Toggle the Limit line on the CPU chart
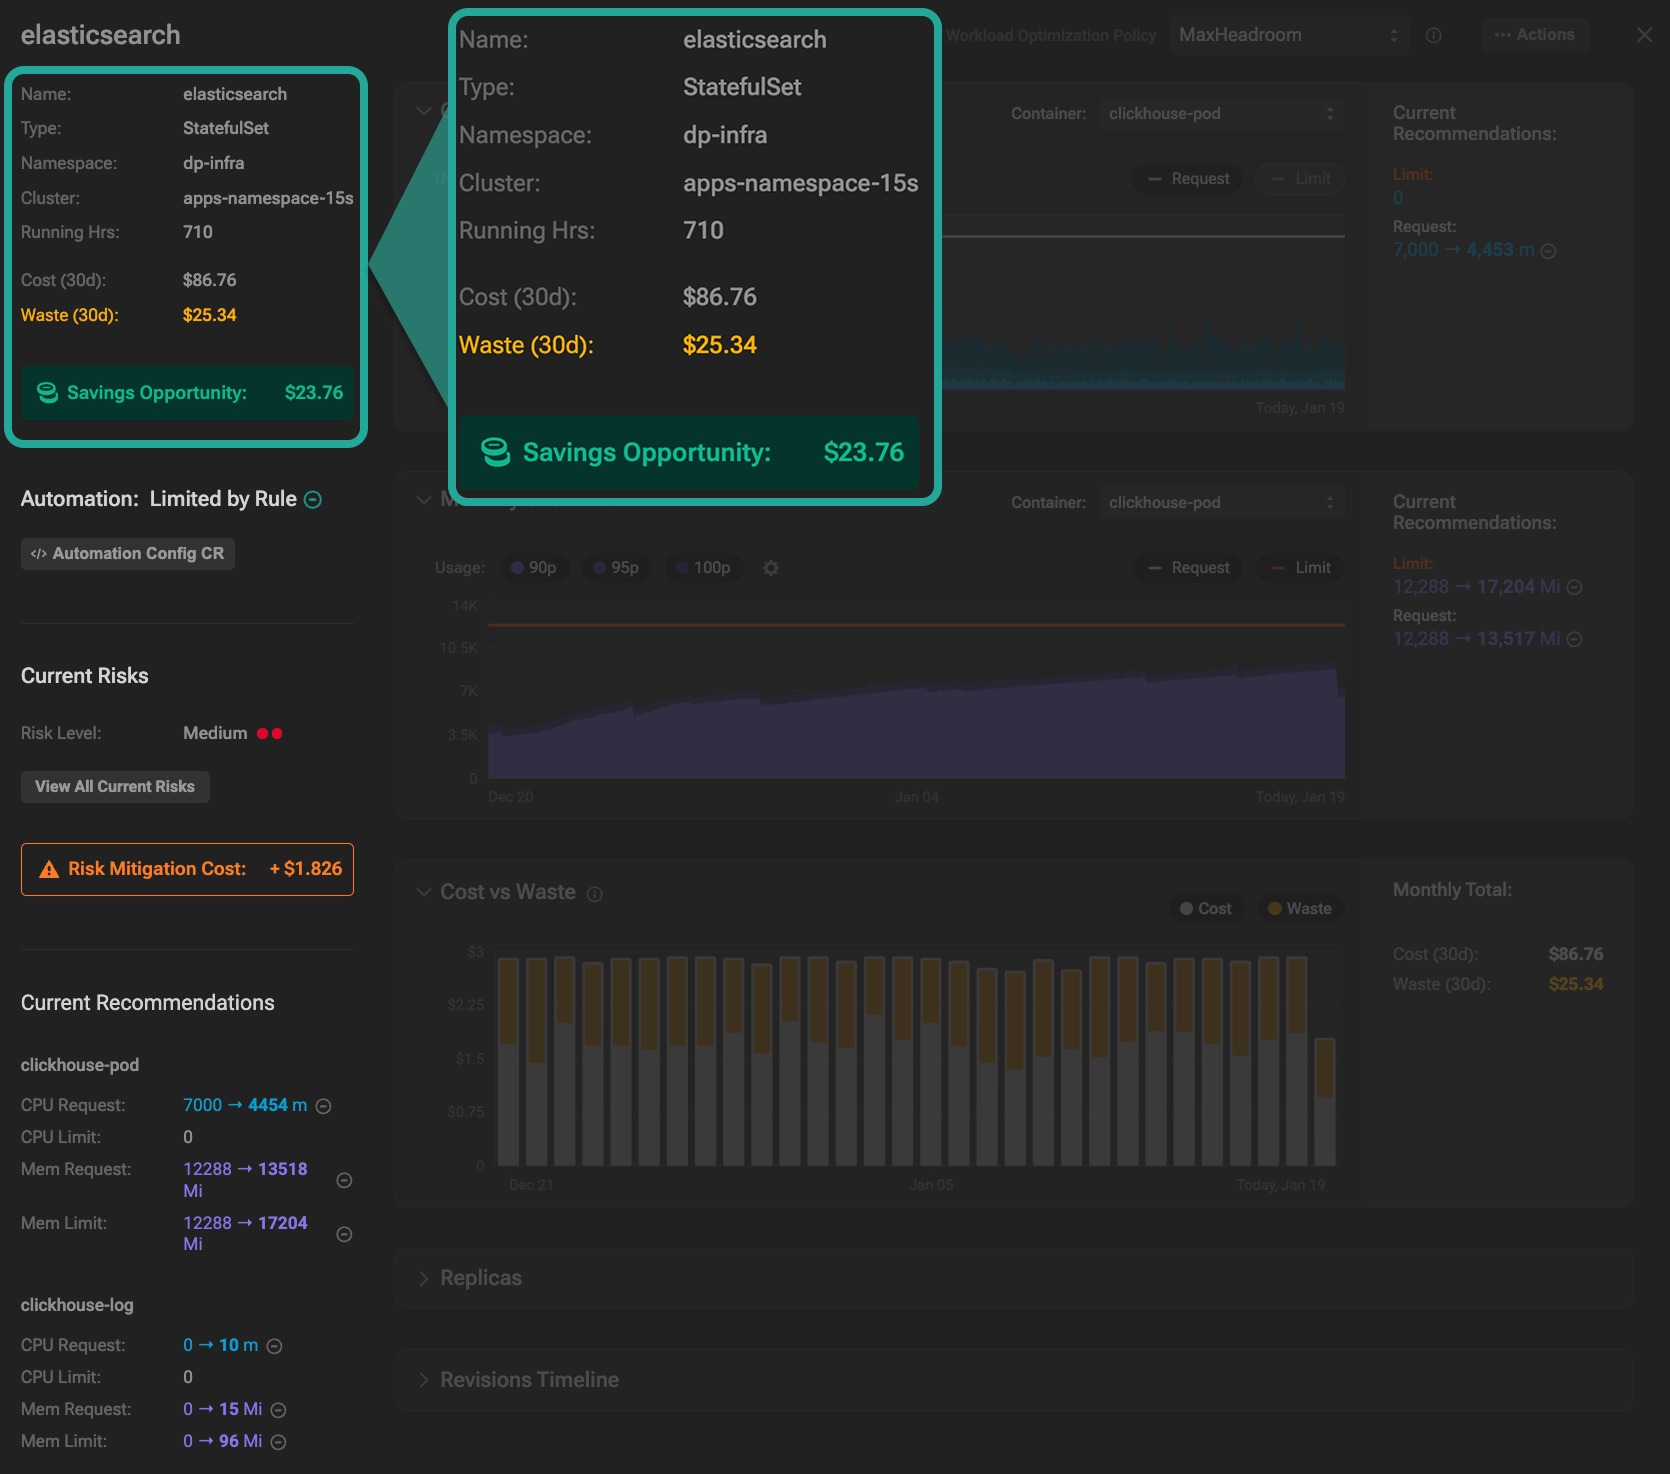The width and height of the screenshot is (1670, 1474). point(1301,179)
